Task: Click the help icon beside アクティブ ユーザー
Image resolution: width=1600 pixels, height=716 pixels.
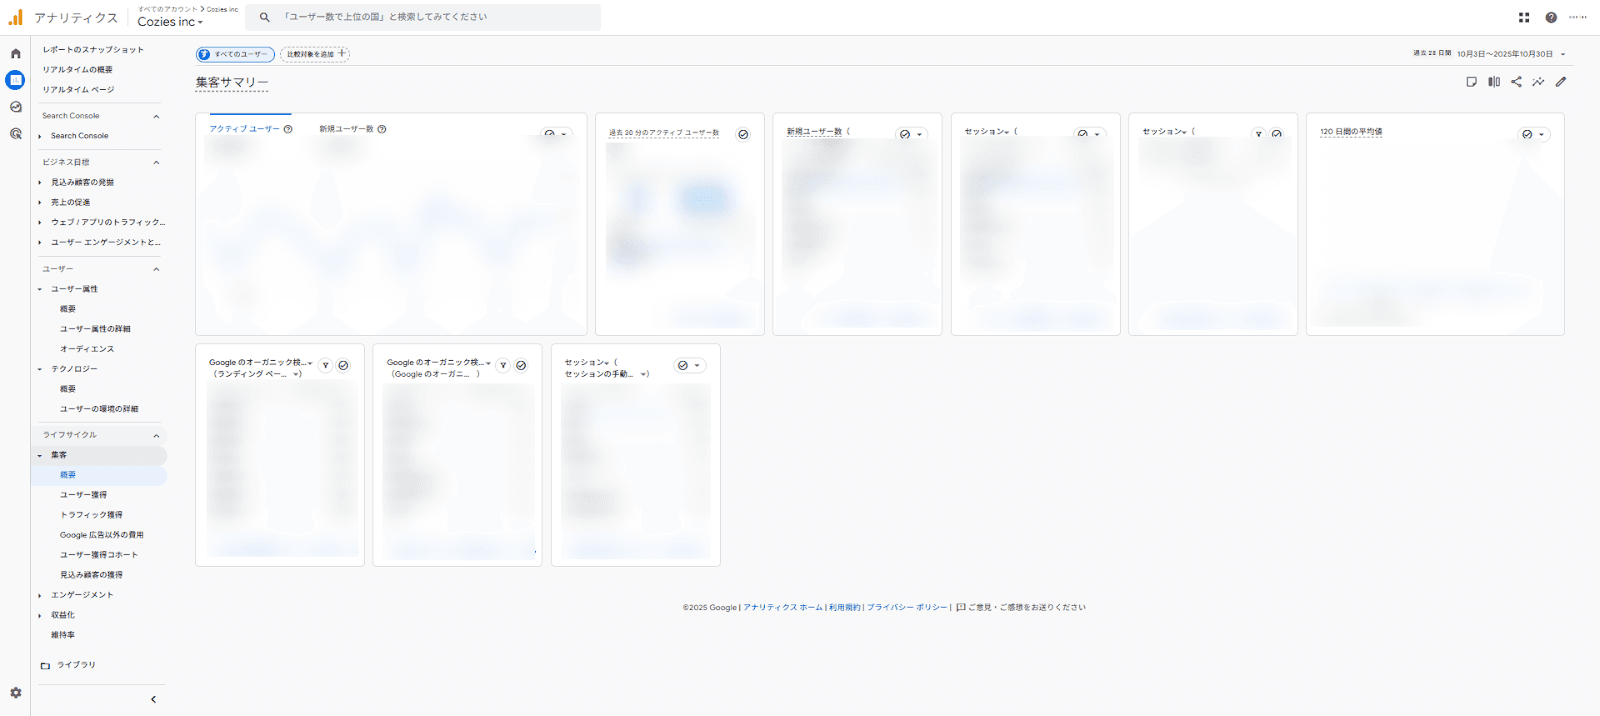Action: (288, 129)
